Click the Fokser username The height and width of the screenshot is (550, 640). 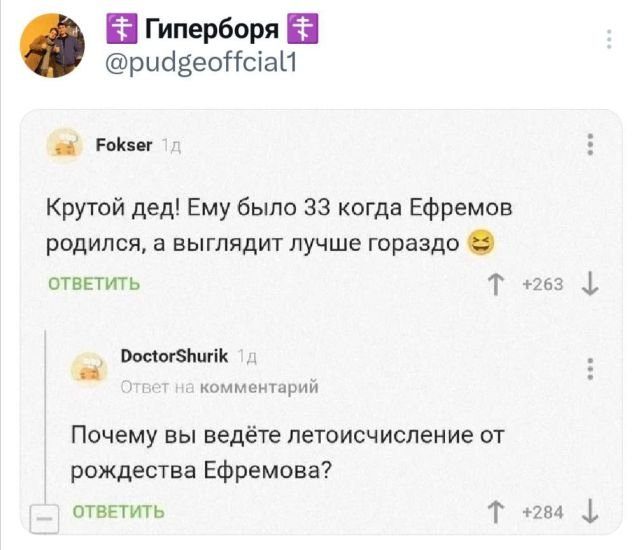coord(125,146)
